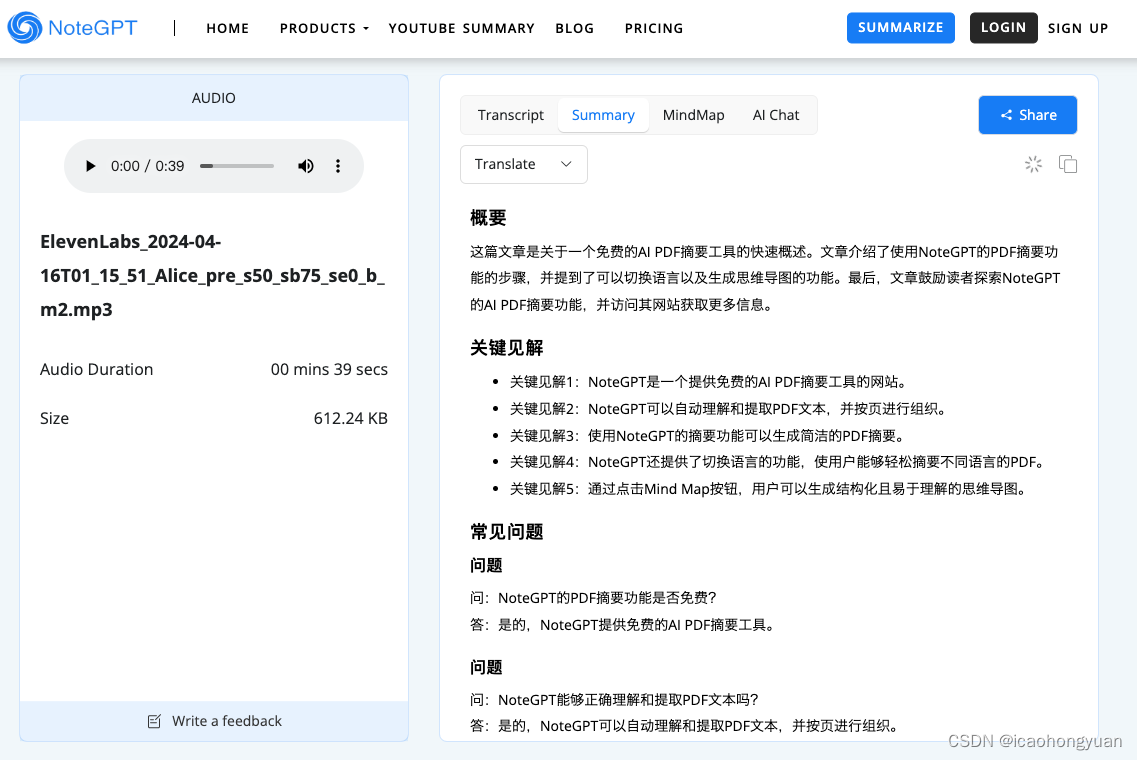Open the Pricing page
Screen dimensions: 1137x760
pos(654,28)
